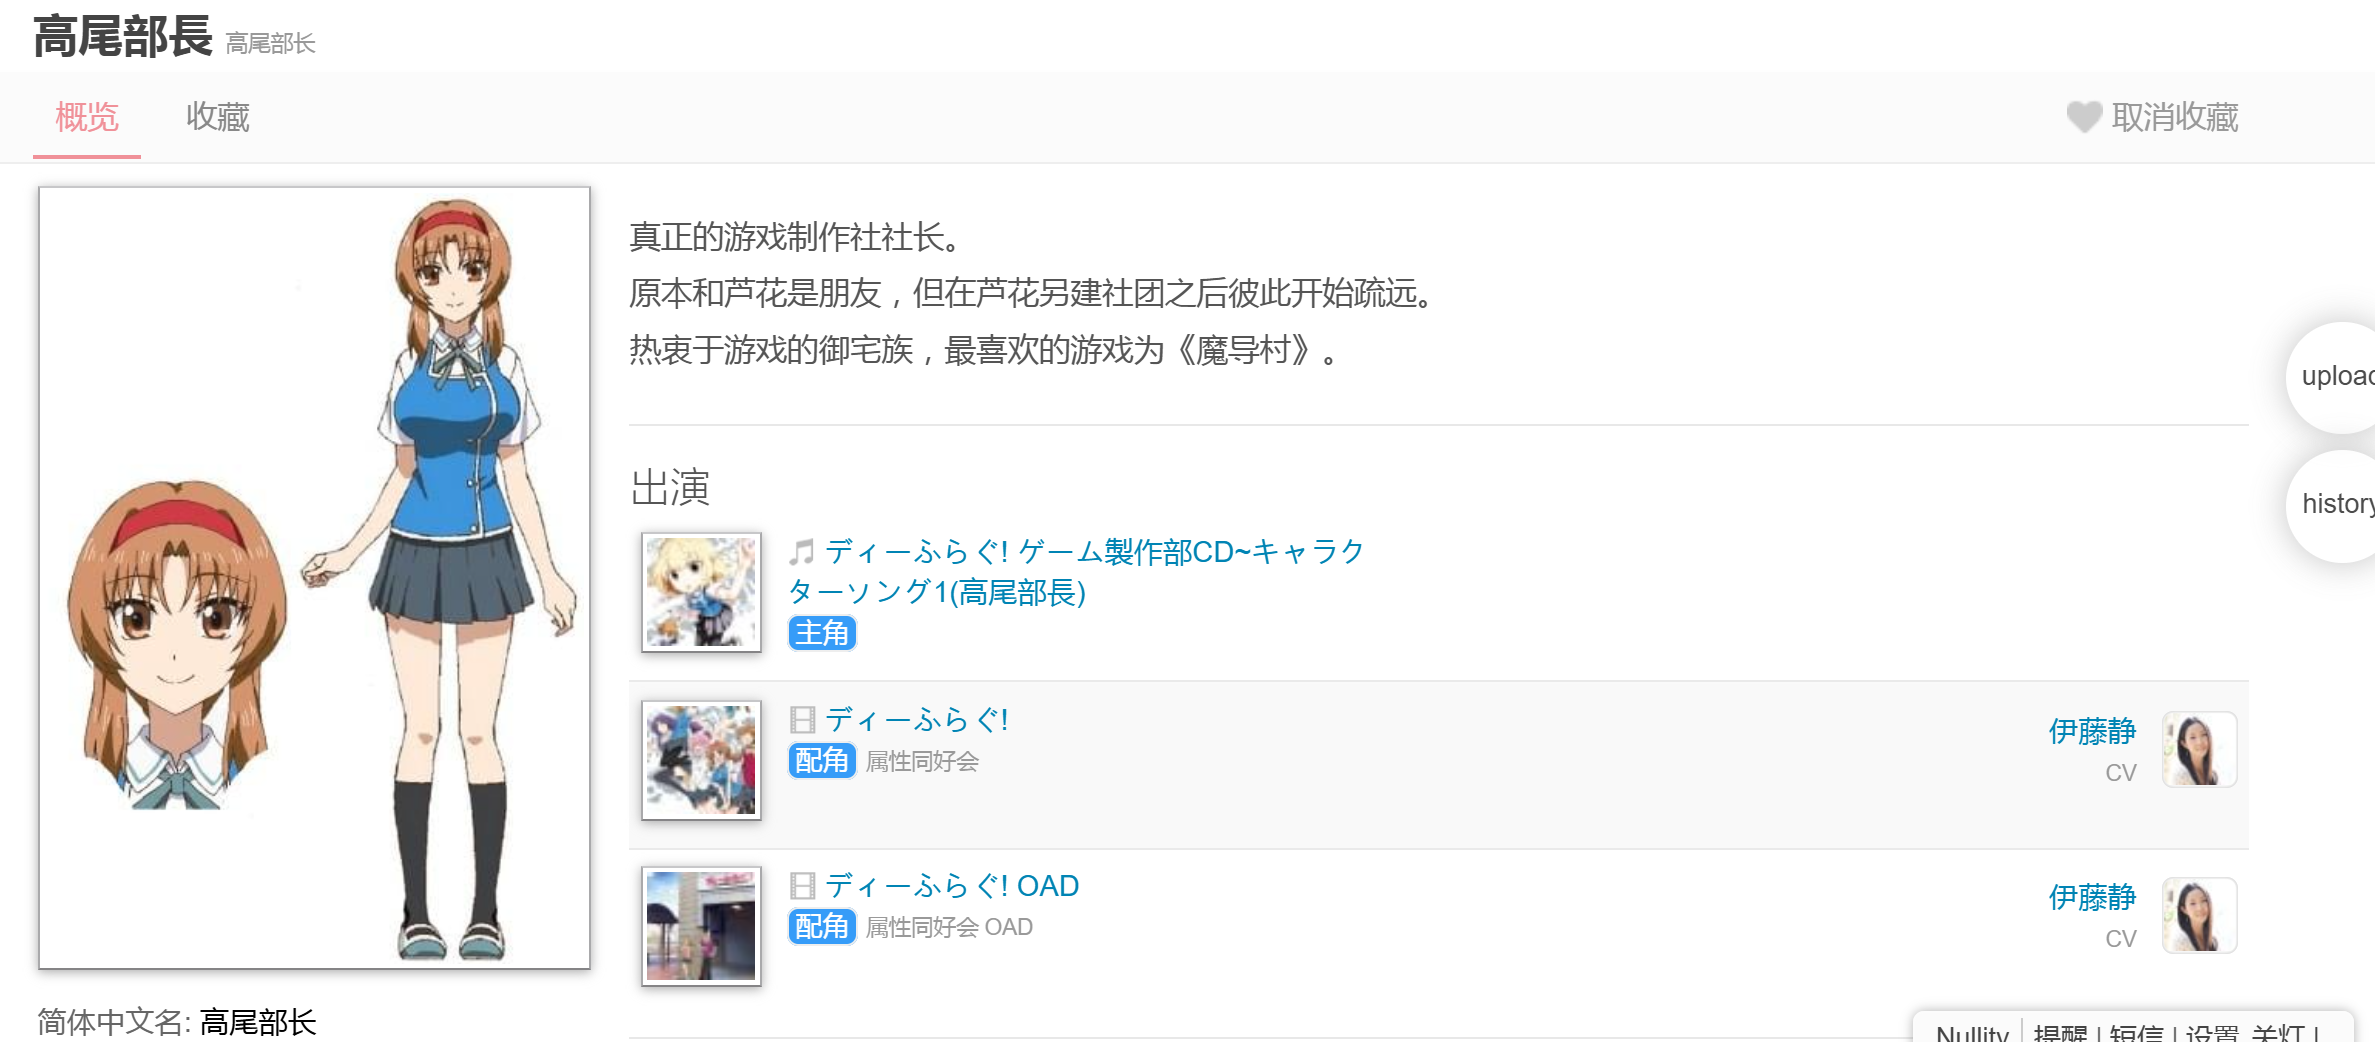
Task: Open 伊藤静 link in the ディーふらぐ! row
Action: 2092,732
